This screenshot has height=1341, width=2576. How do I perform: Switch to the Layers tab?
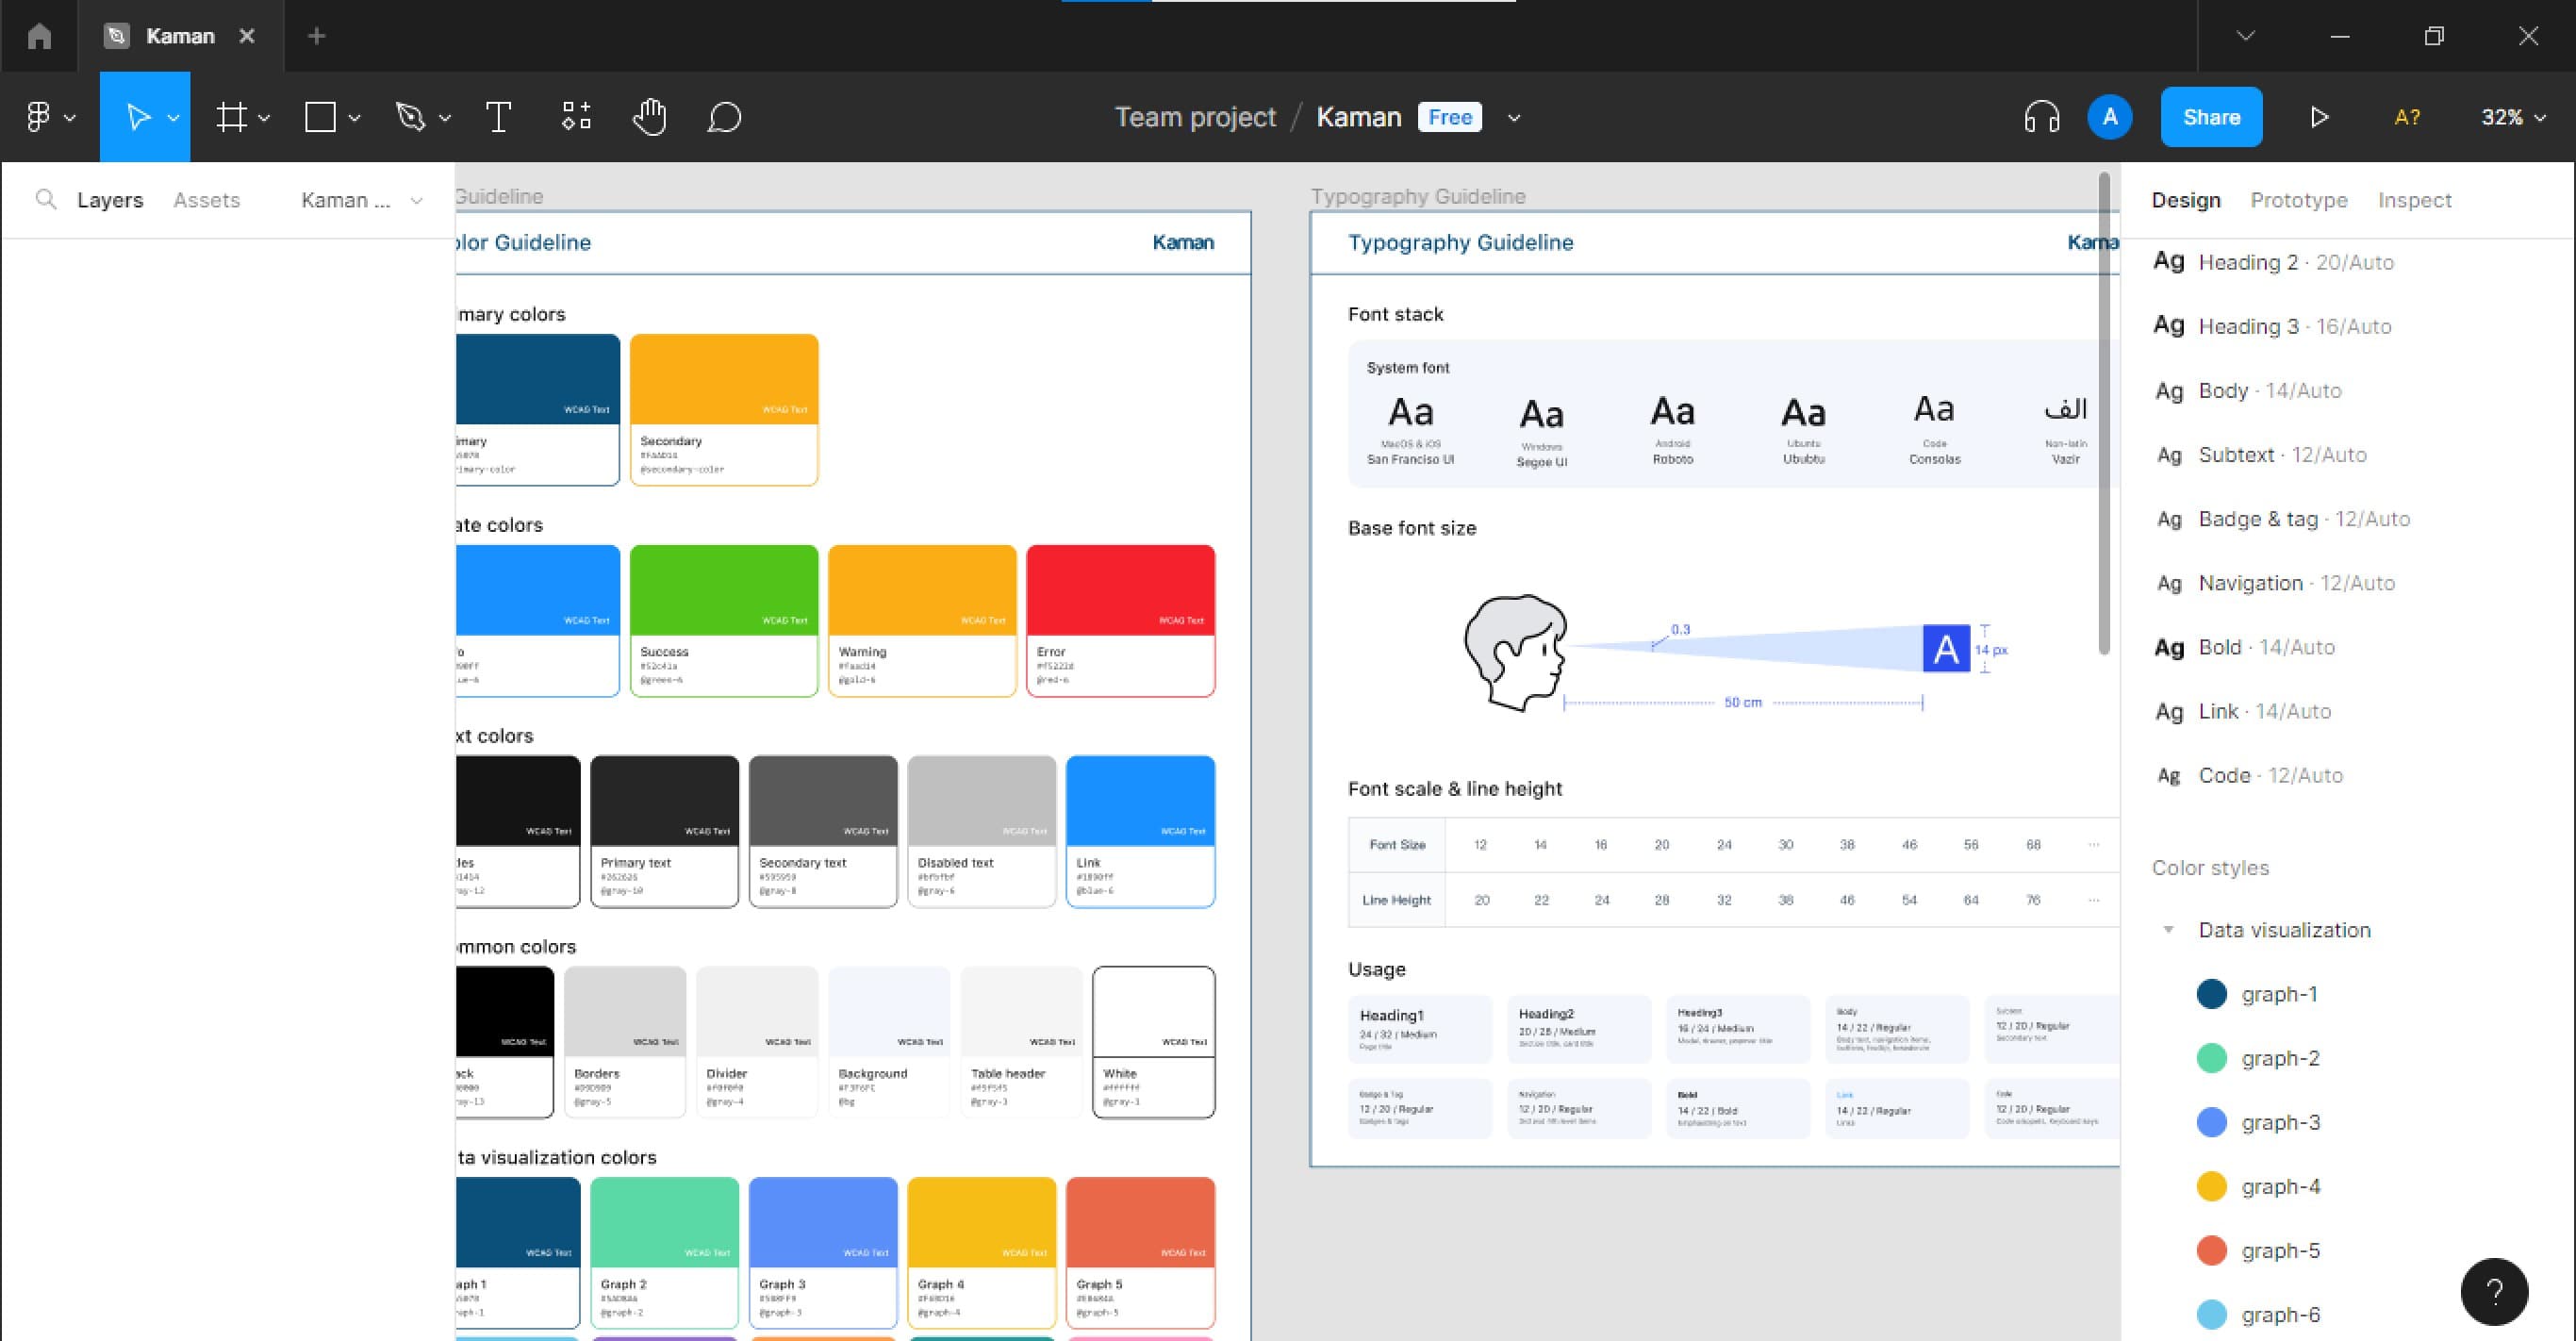coord(110,200)
